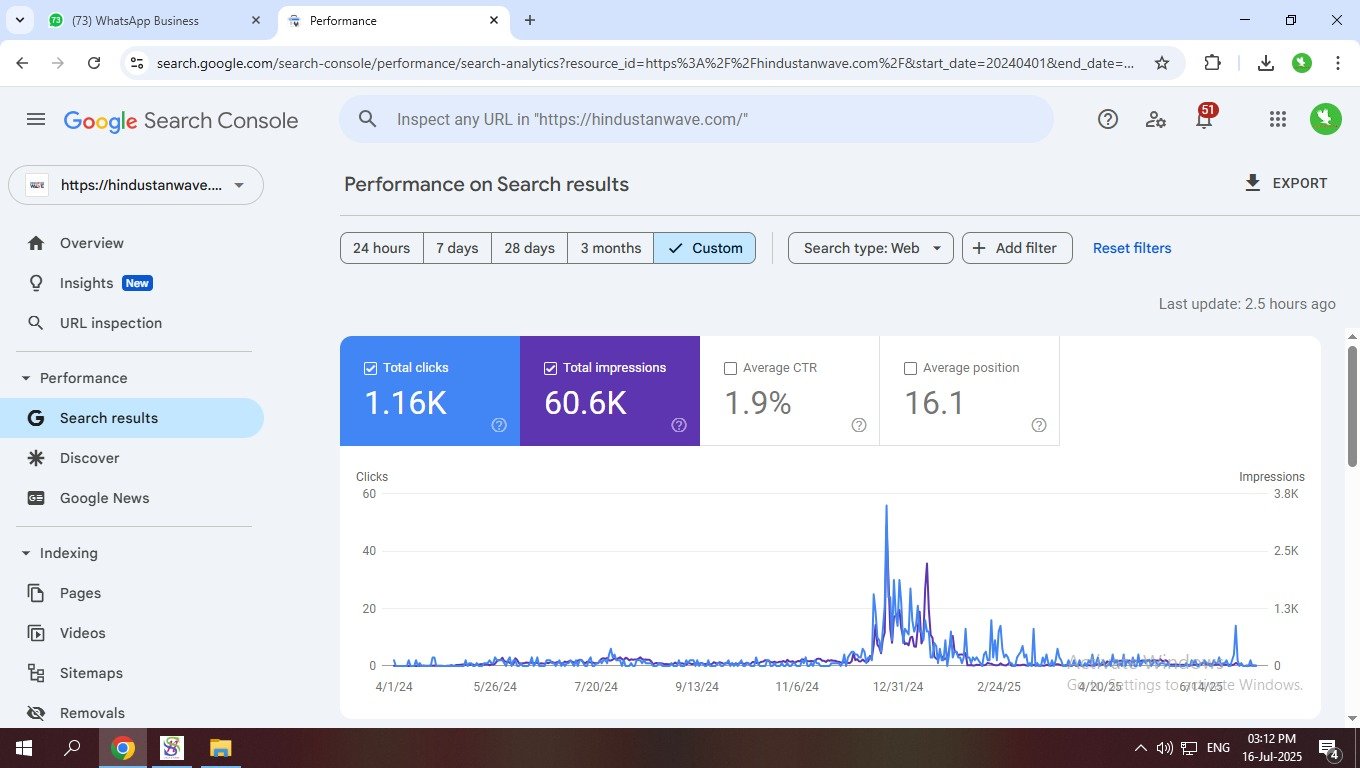The image size is (1360, 768).
Task: Click Total clicks help icon
Action: tap(499, 425)
